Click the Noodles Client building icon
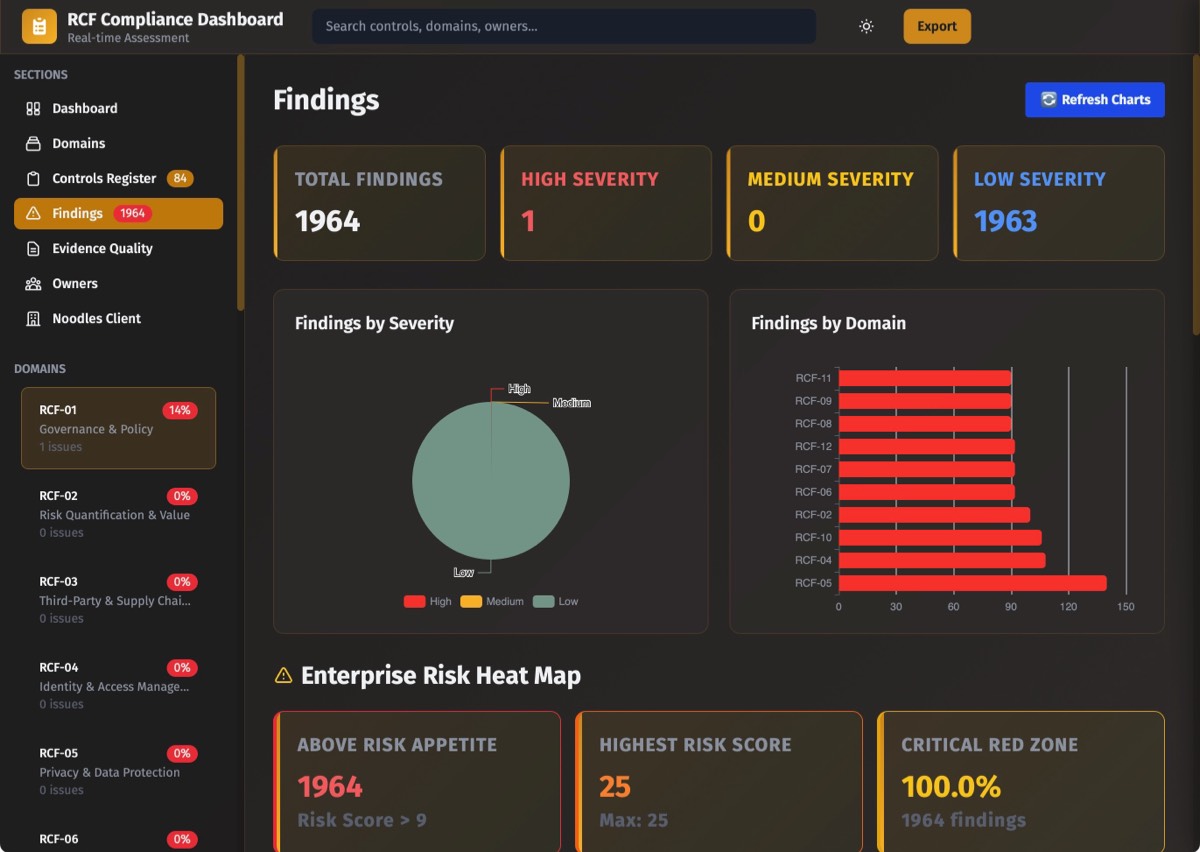Screen dimensions: 1200x852 click(33, 319)
